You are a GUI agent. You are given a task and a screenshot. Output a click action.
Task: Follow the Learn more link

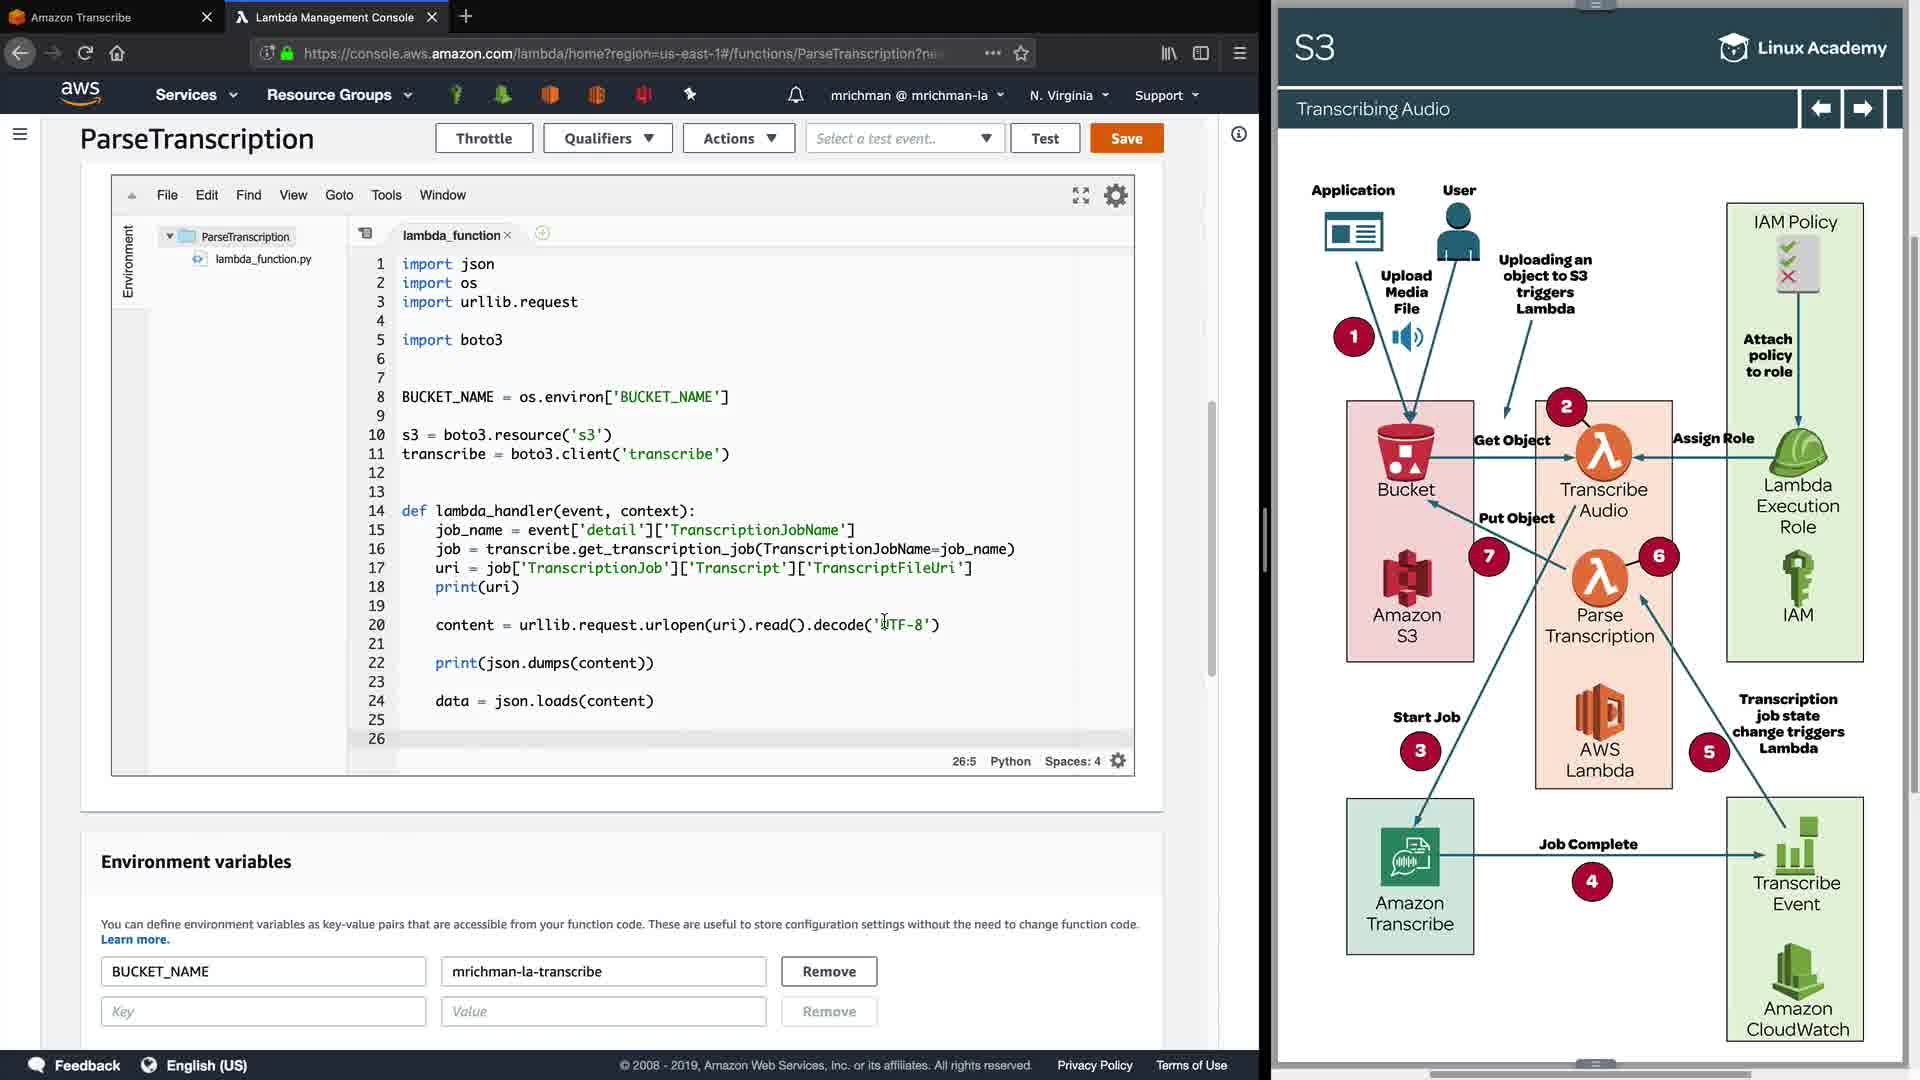pyautogui.click(x=135, y=940)
